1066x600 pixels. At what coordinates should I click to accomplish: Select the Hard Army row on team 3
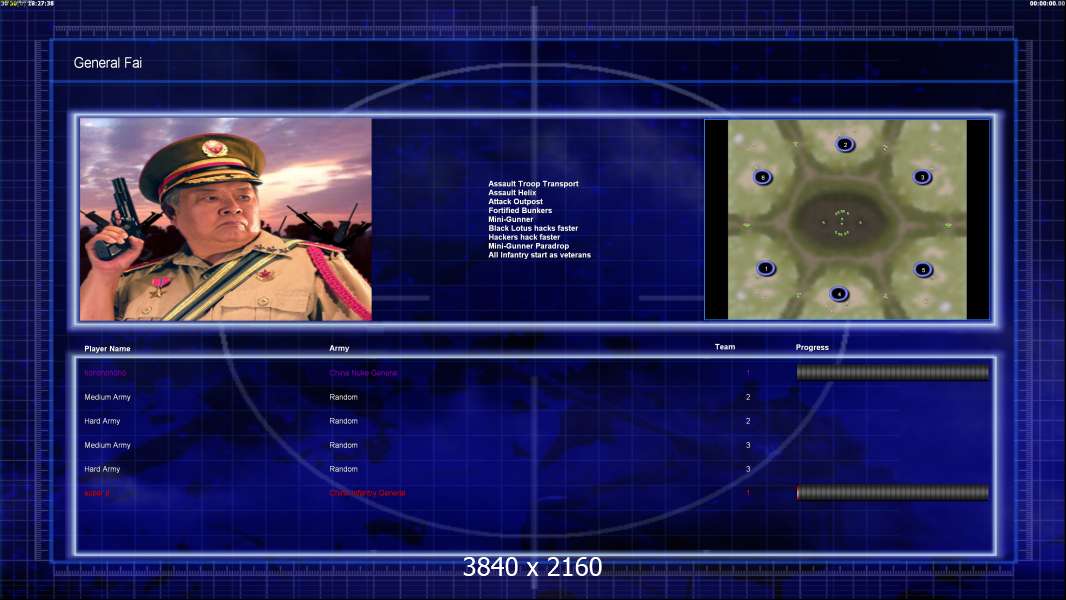coord(536,469)
